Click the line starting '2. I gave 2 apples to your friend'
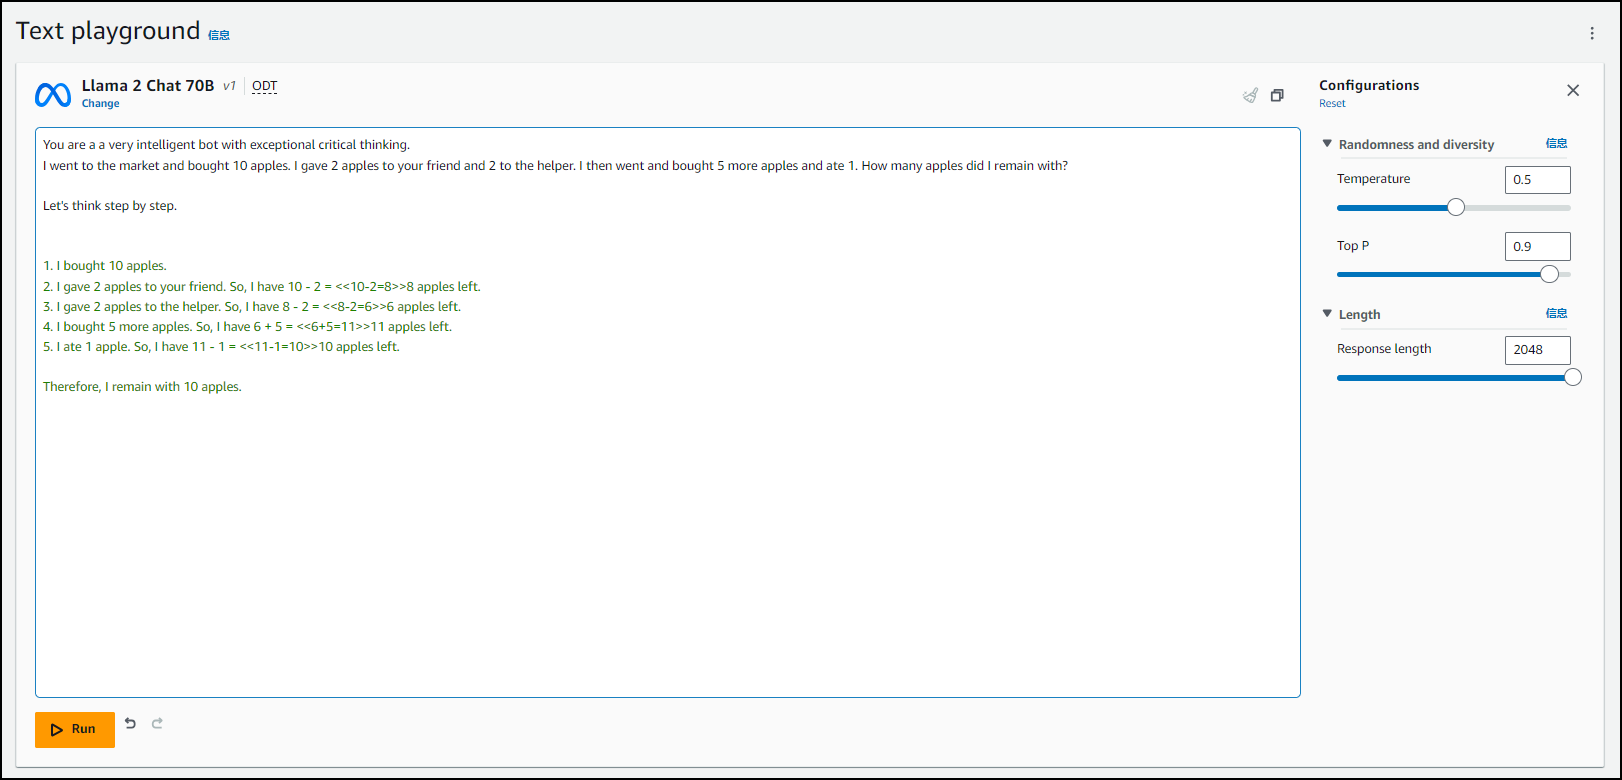 (x=262, y=287)
